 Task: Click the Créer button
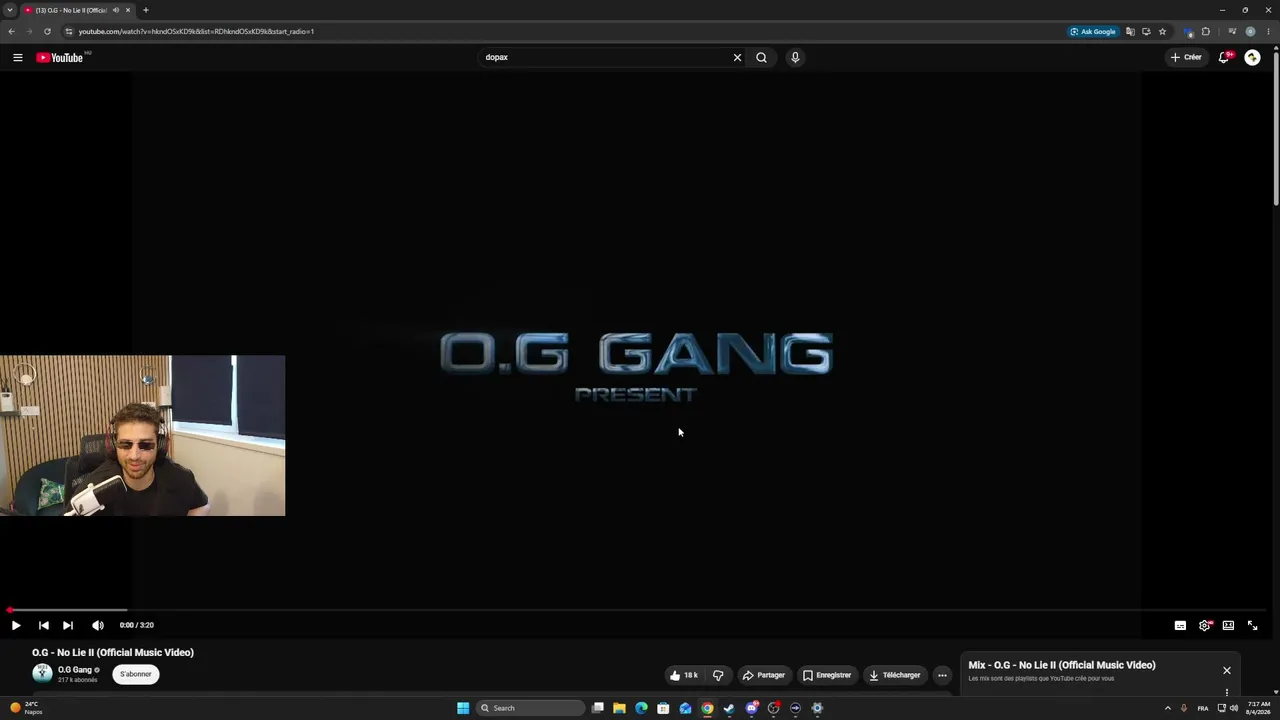[1186, 58]
